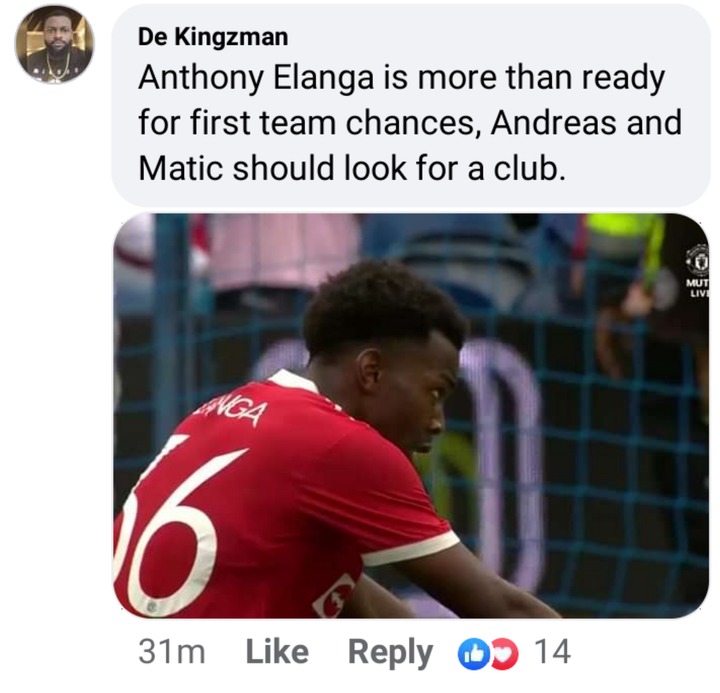Open the attached photo of the player
This screenshot has height=693, width=720.
[x=411, y=416]
